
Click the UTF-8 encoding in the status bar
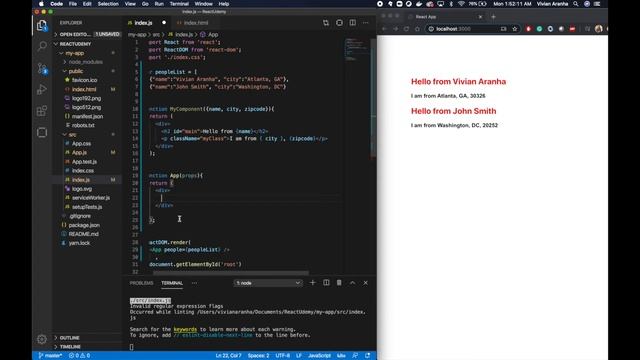tap(282, 356)
